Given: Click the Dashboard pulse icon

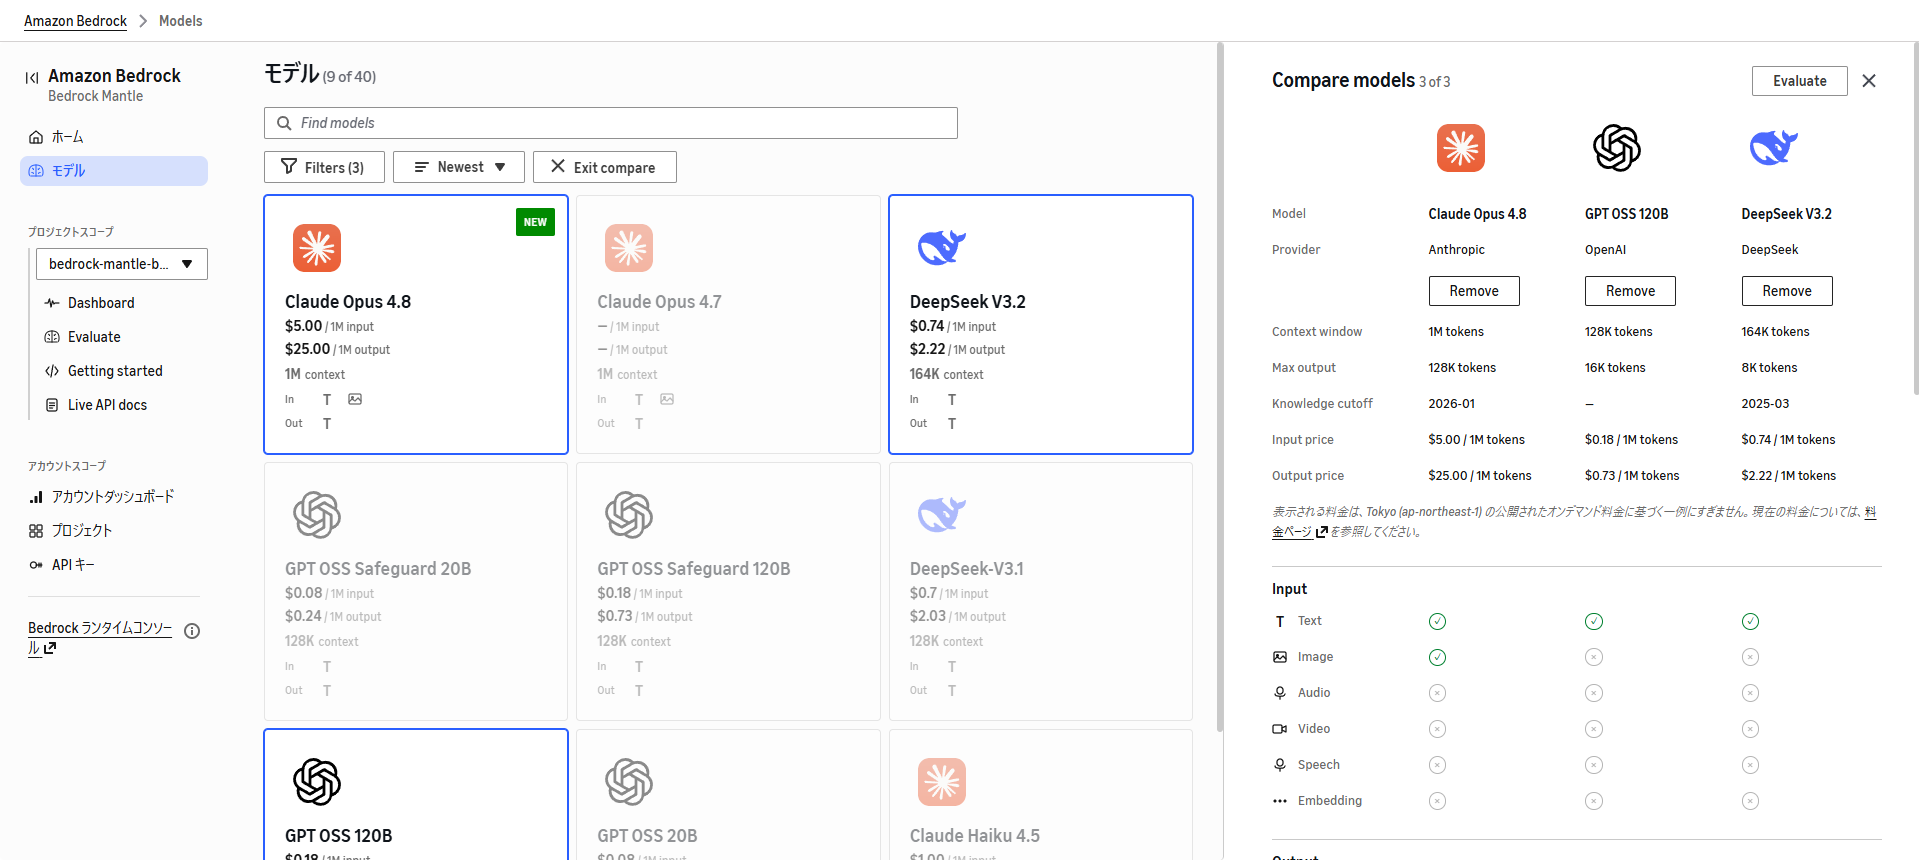Looking at the screenshot, I should [52, 303].
